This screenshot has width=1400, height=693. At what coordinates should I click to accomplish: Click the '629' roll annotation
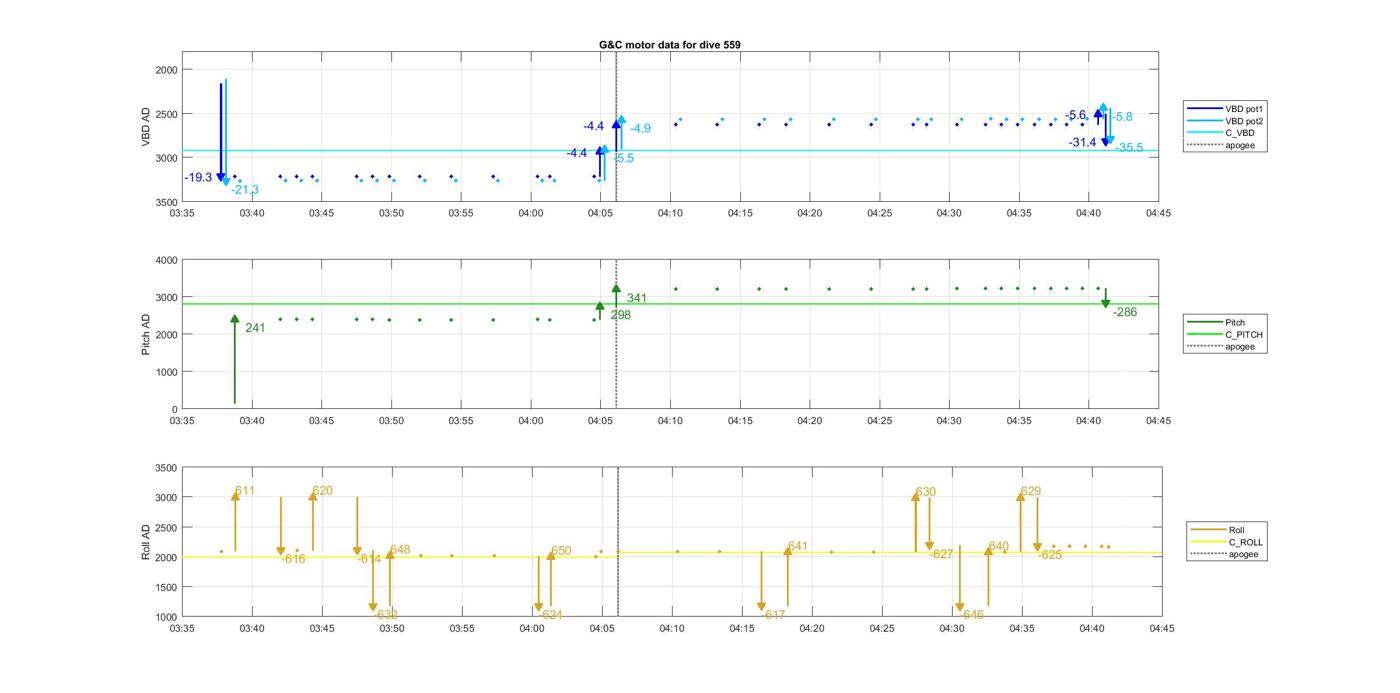click(x=1031, y=491)
